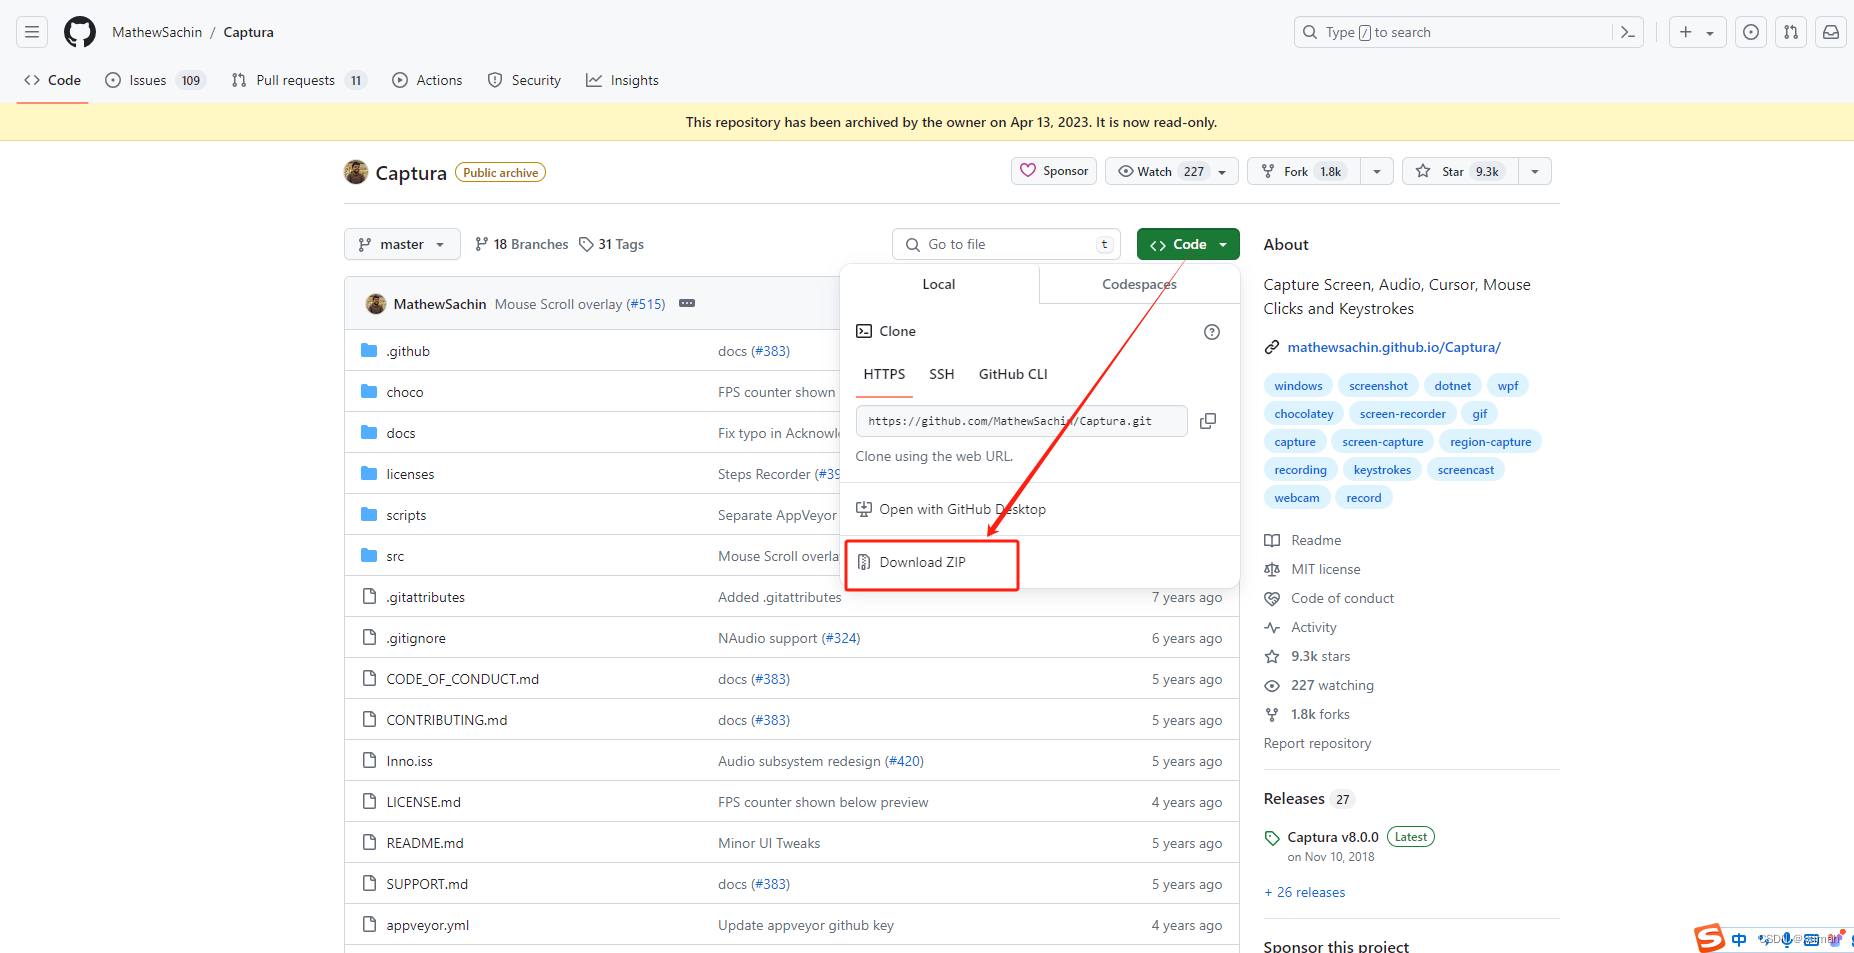This screenshot has height=953, width=1854.
Task: Click the screen-recorder topic tag
Action: point(1402,414)
